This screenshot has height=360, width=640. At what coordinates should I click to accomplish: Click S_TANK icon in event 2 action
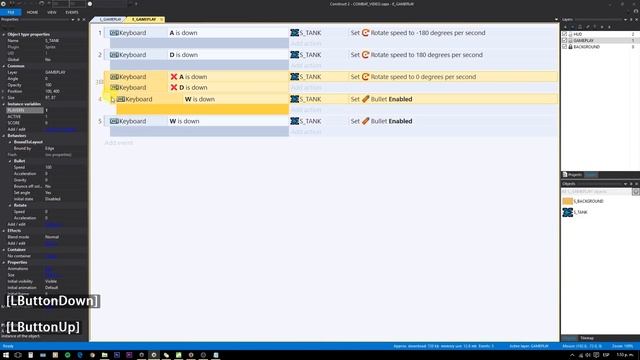click(294, 55)
